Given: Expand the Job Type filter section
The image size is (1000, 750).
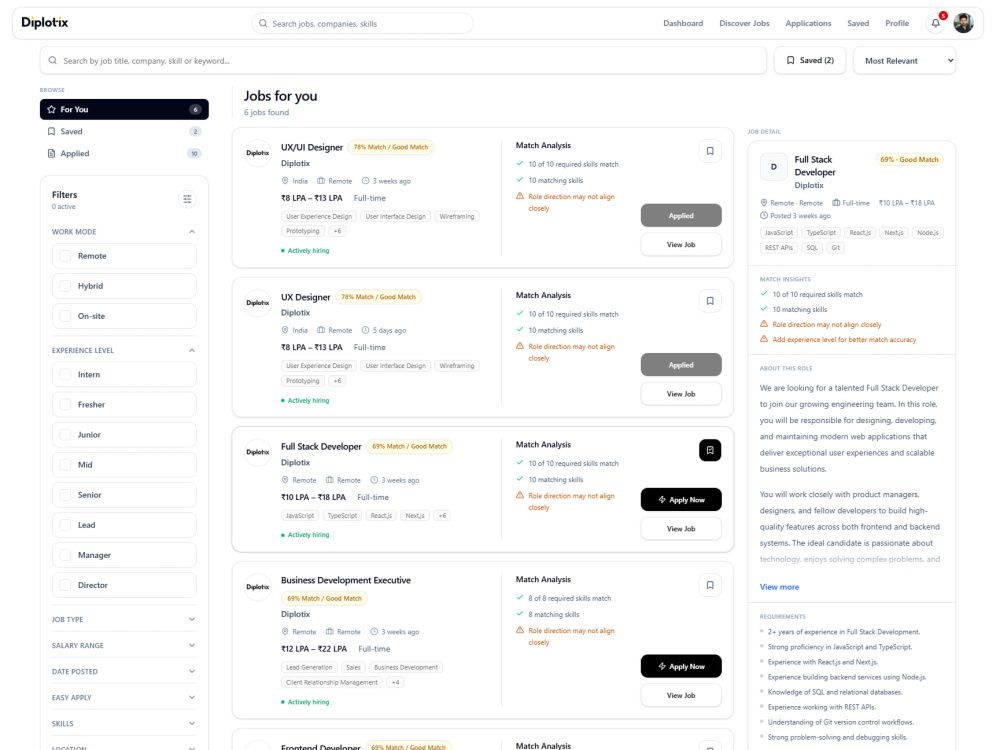Looking at the screenshot, I should pyautogui.click(x=124, y=619).
